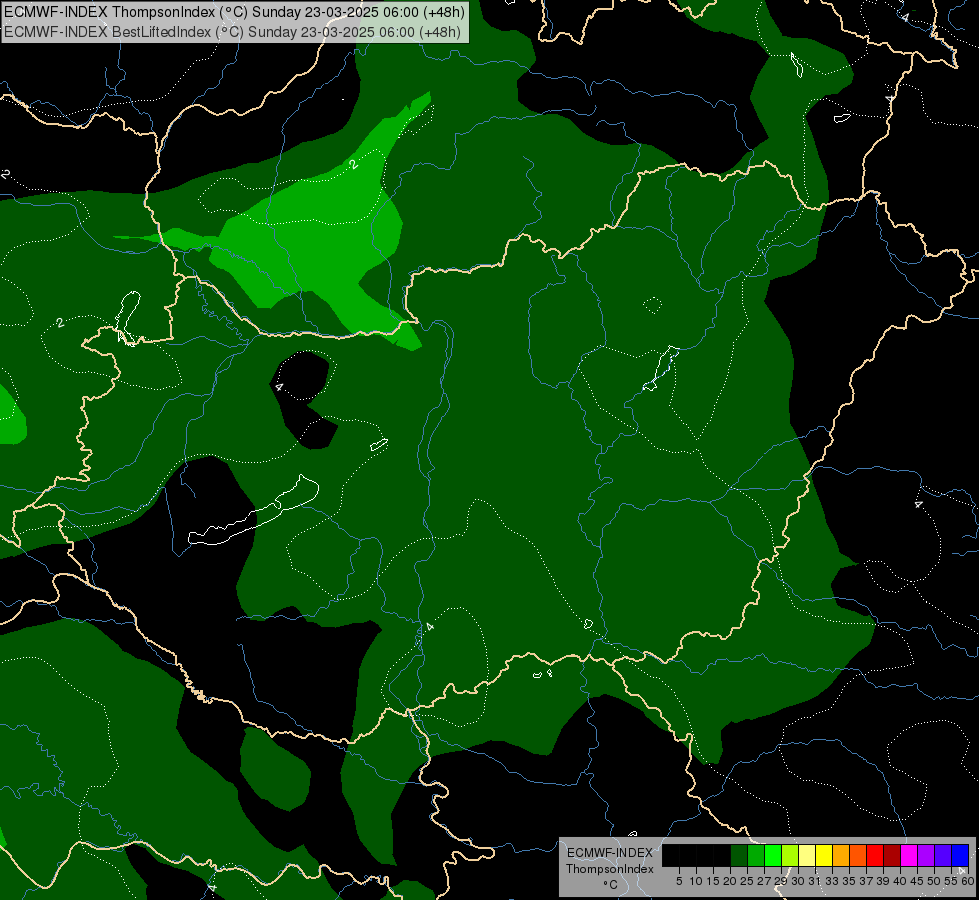Viewport: 979px width, 900px height.
Task: Click the legend tick value 55
Action: click(x=951, y=881)
